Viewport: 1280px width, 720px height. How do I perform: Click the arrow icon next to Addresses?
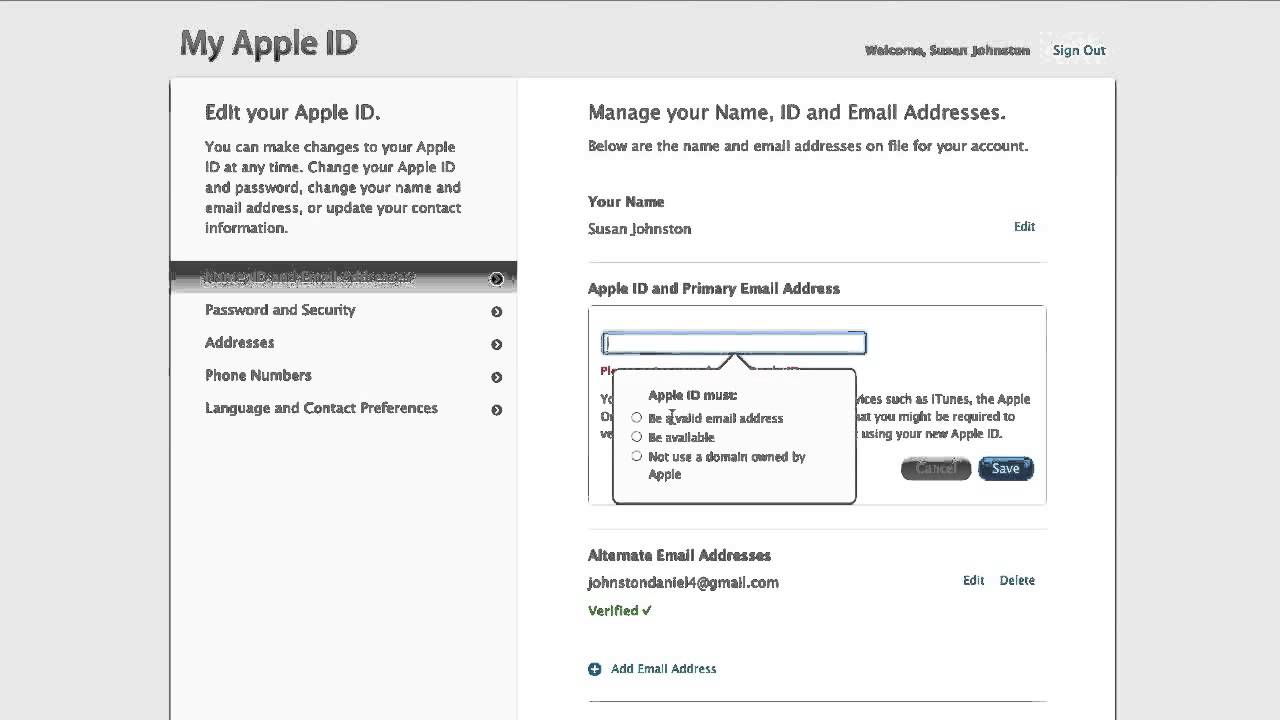coord(496,345)
